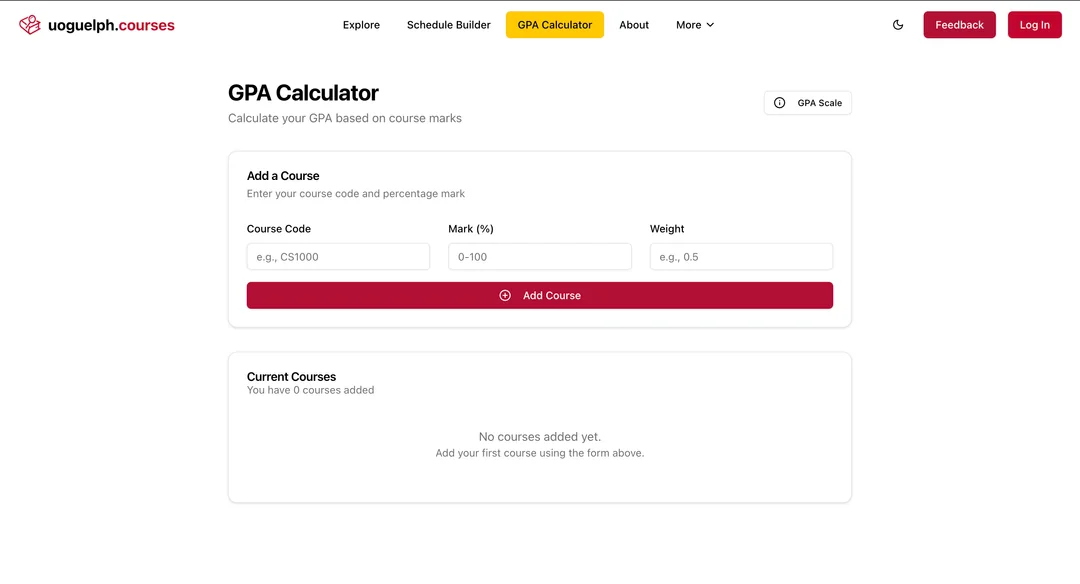1080x584 pixels.
Task: Click the 'GPA Calculator' page heading
Action: (303, 93)
